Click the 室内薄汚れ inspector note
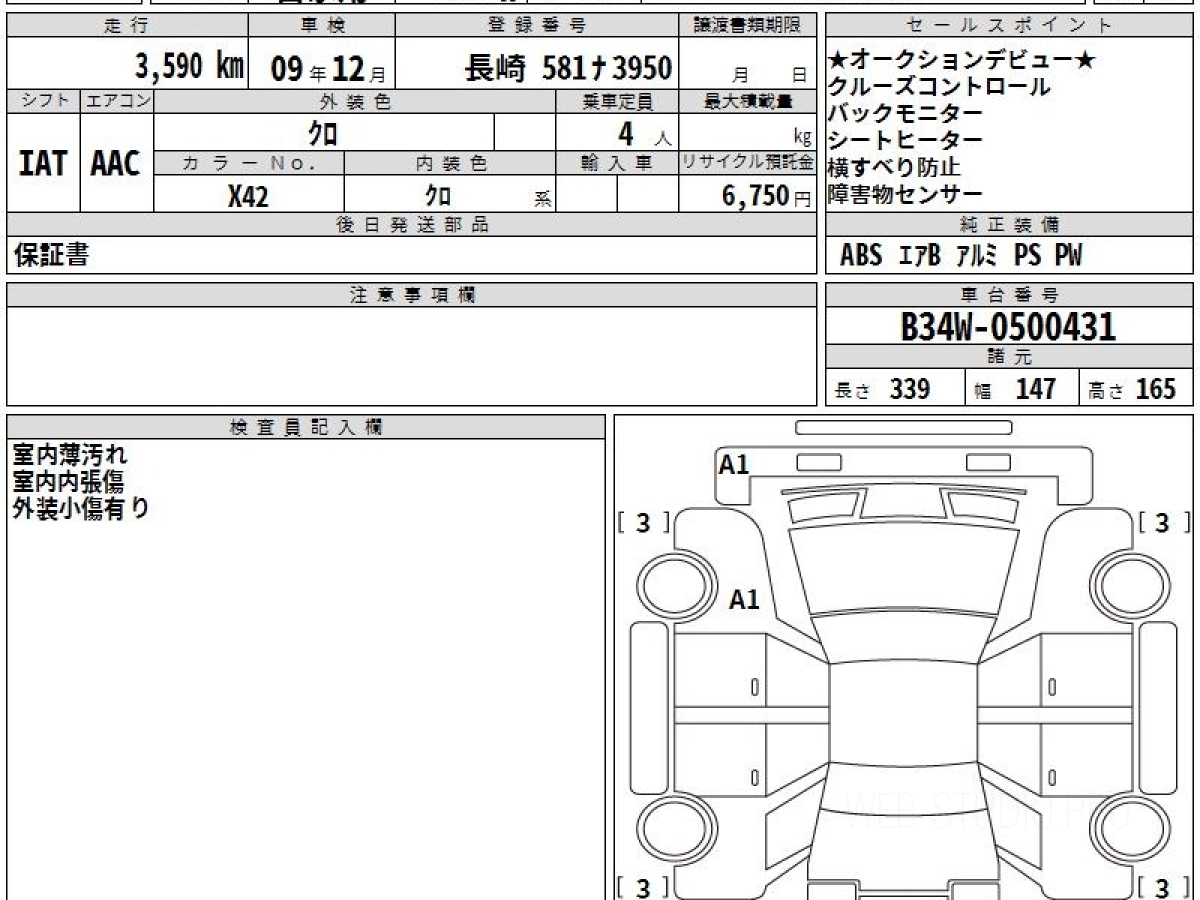1200x900 pixels. click(x=70, y=455)
